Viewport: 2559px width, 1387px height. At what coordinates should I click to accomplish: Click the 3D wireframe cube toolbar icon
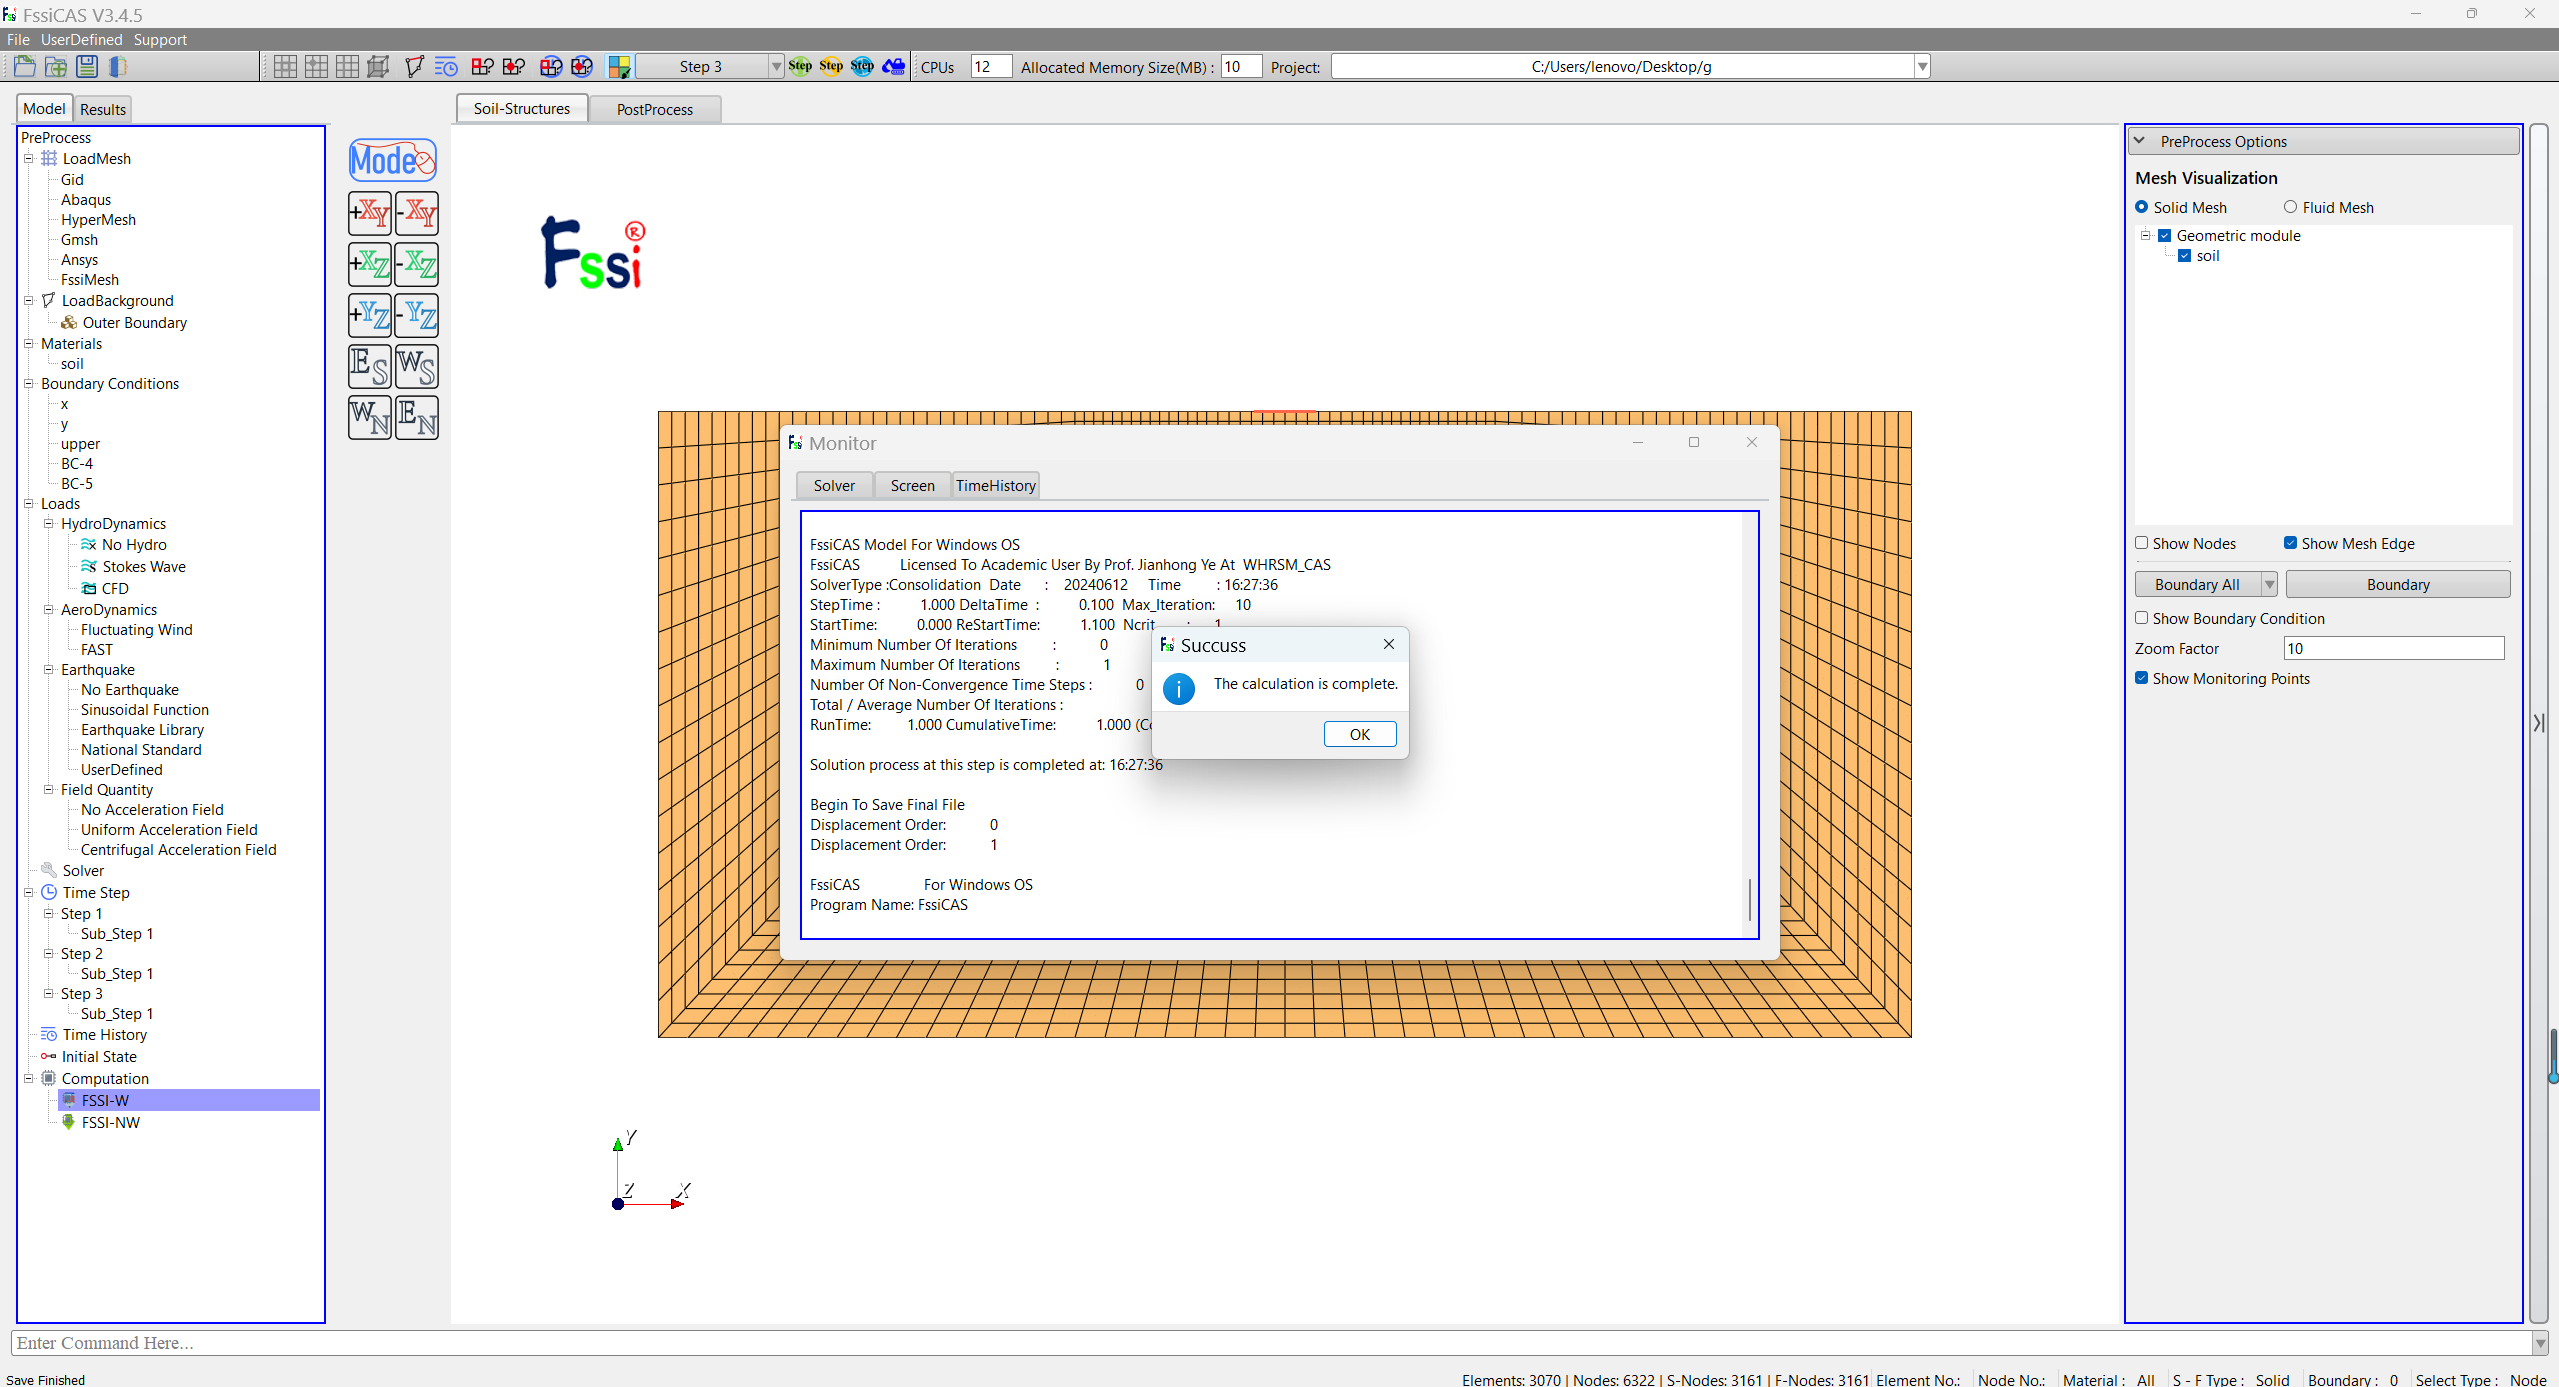click(x=378, y=67)
